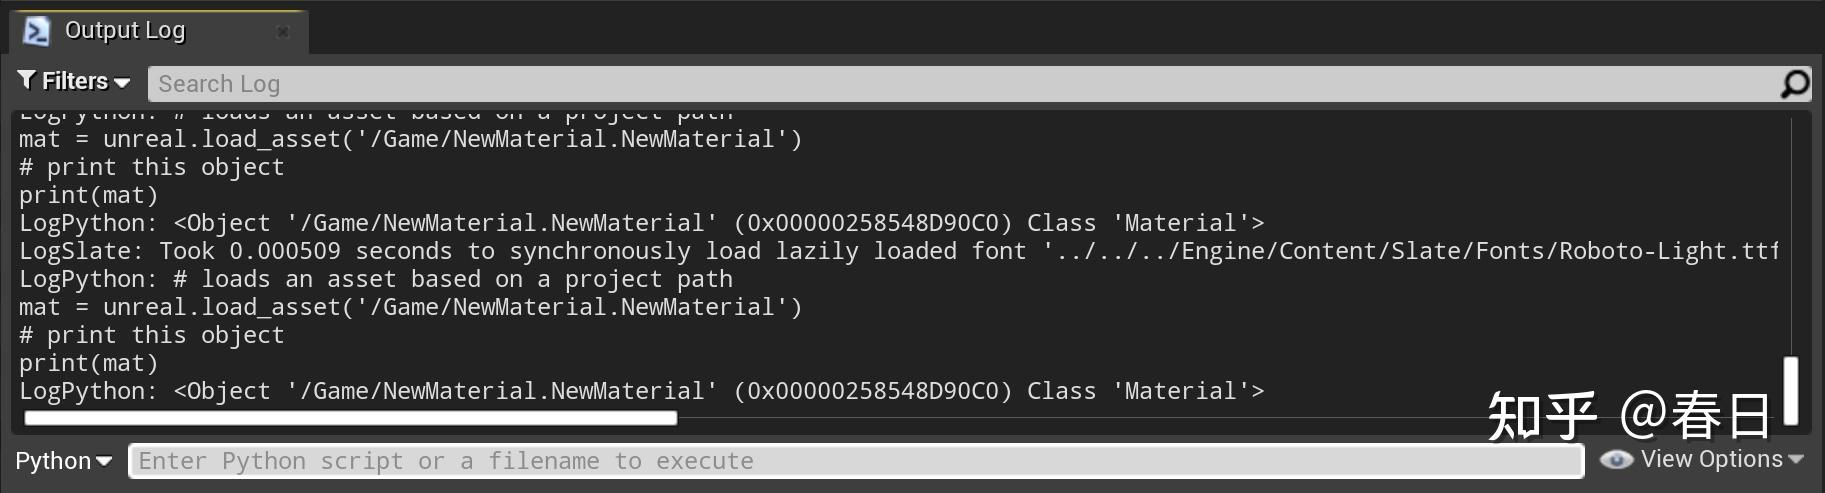Open the View Options dropdown arrow

[1796, 459]
